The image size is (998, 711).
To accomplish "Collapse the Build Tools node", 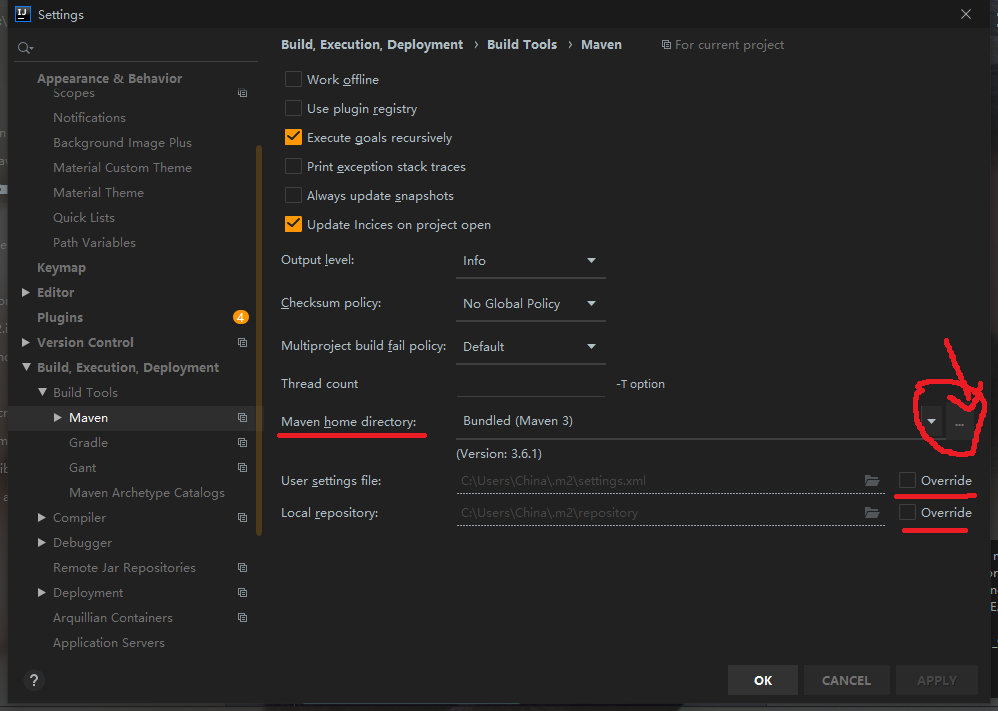I will coord(42,392).
